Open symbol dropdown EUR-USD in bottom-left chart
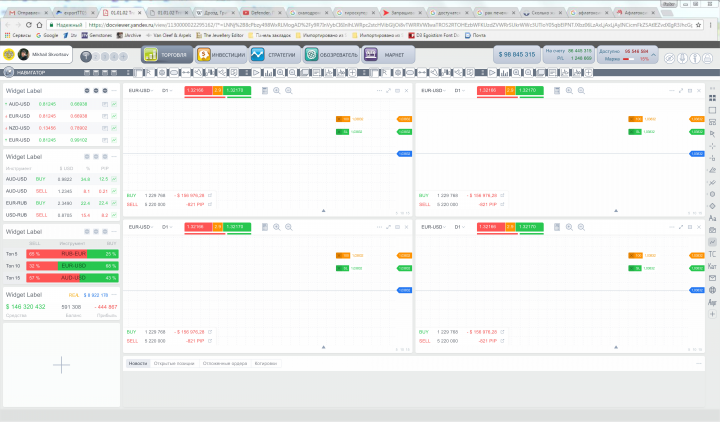 pos(141,227)
